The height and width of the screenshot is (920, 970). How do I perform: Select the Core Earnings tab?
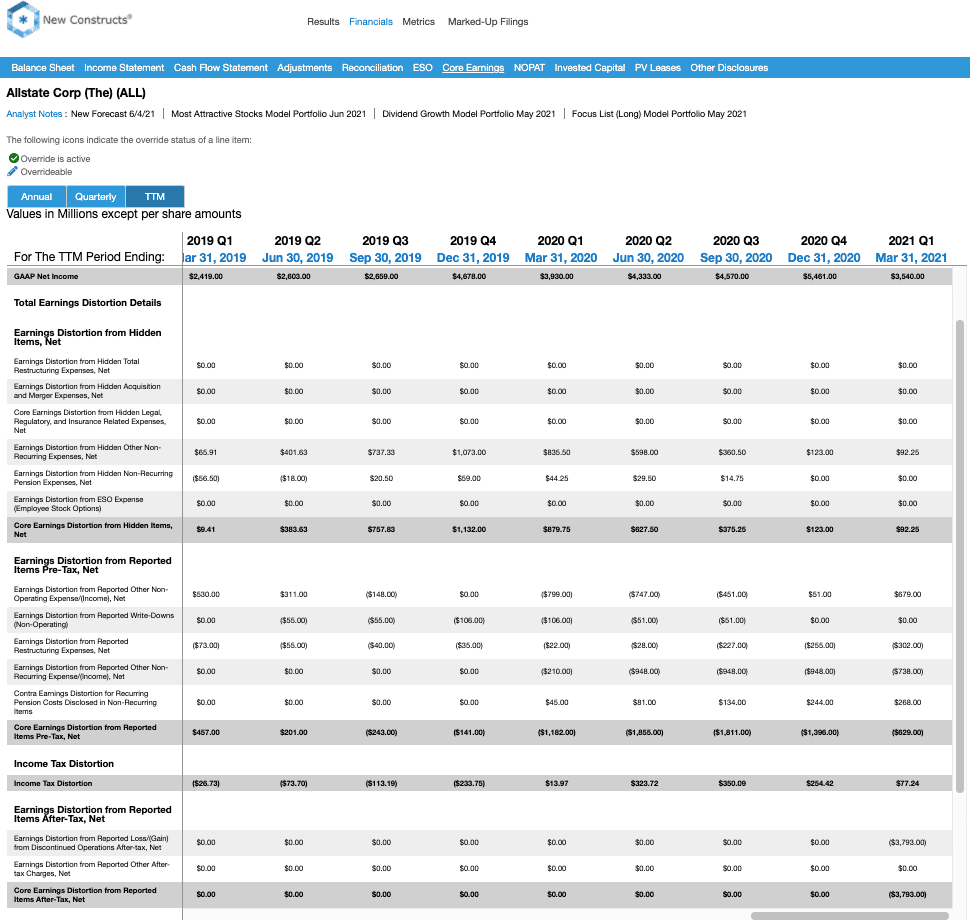click(473, 68)
